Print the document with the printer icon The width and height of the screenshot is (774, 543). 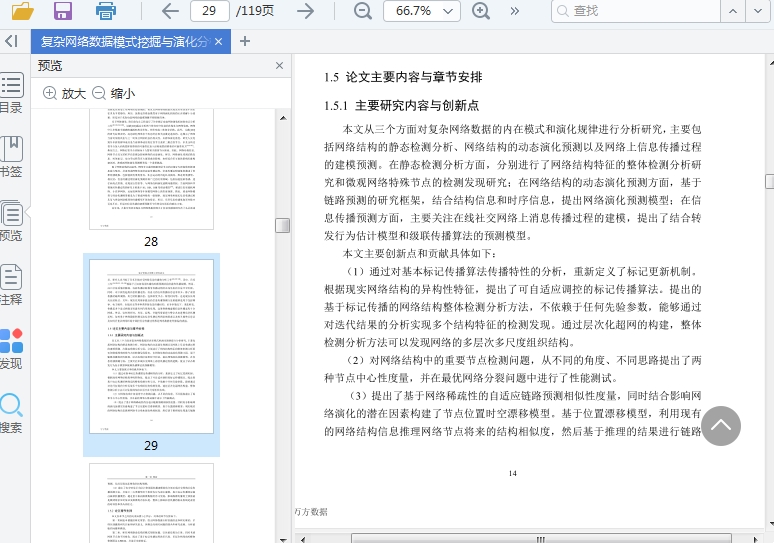(x=106, y=10)
